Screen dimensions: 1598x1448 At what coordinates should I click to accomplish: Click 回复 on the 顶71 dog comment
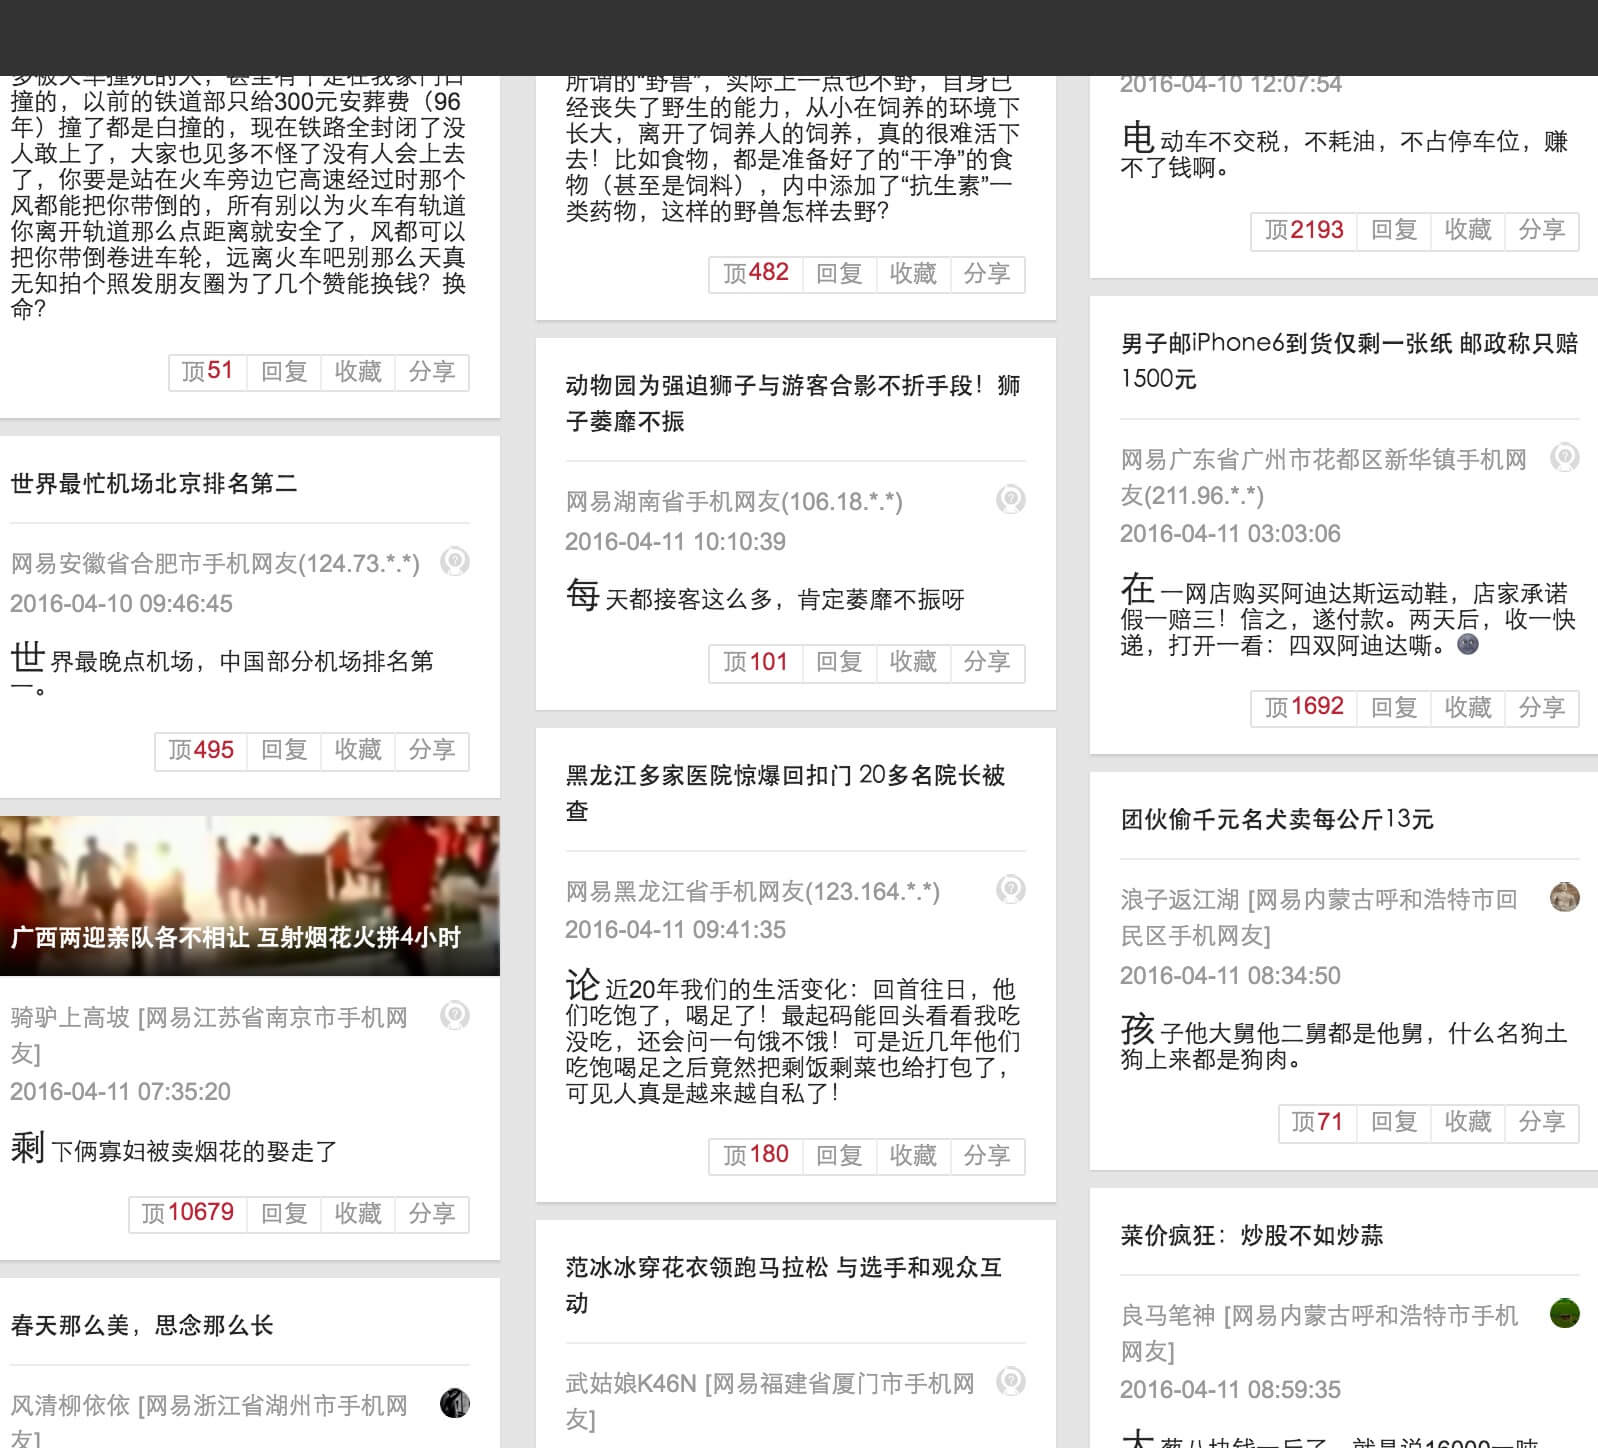click(x=1394, y=1122)
